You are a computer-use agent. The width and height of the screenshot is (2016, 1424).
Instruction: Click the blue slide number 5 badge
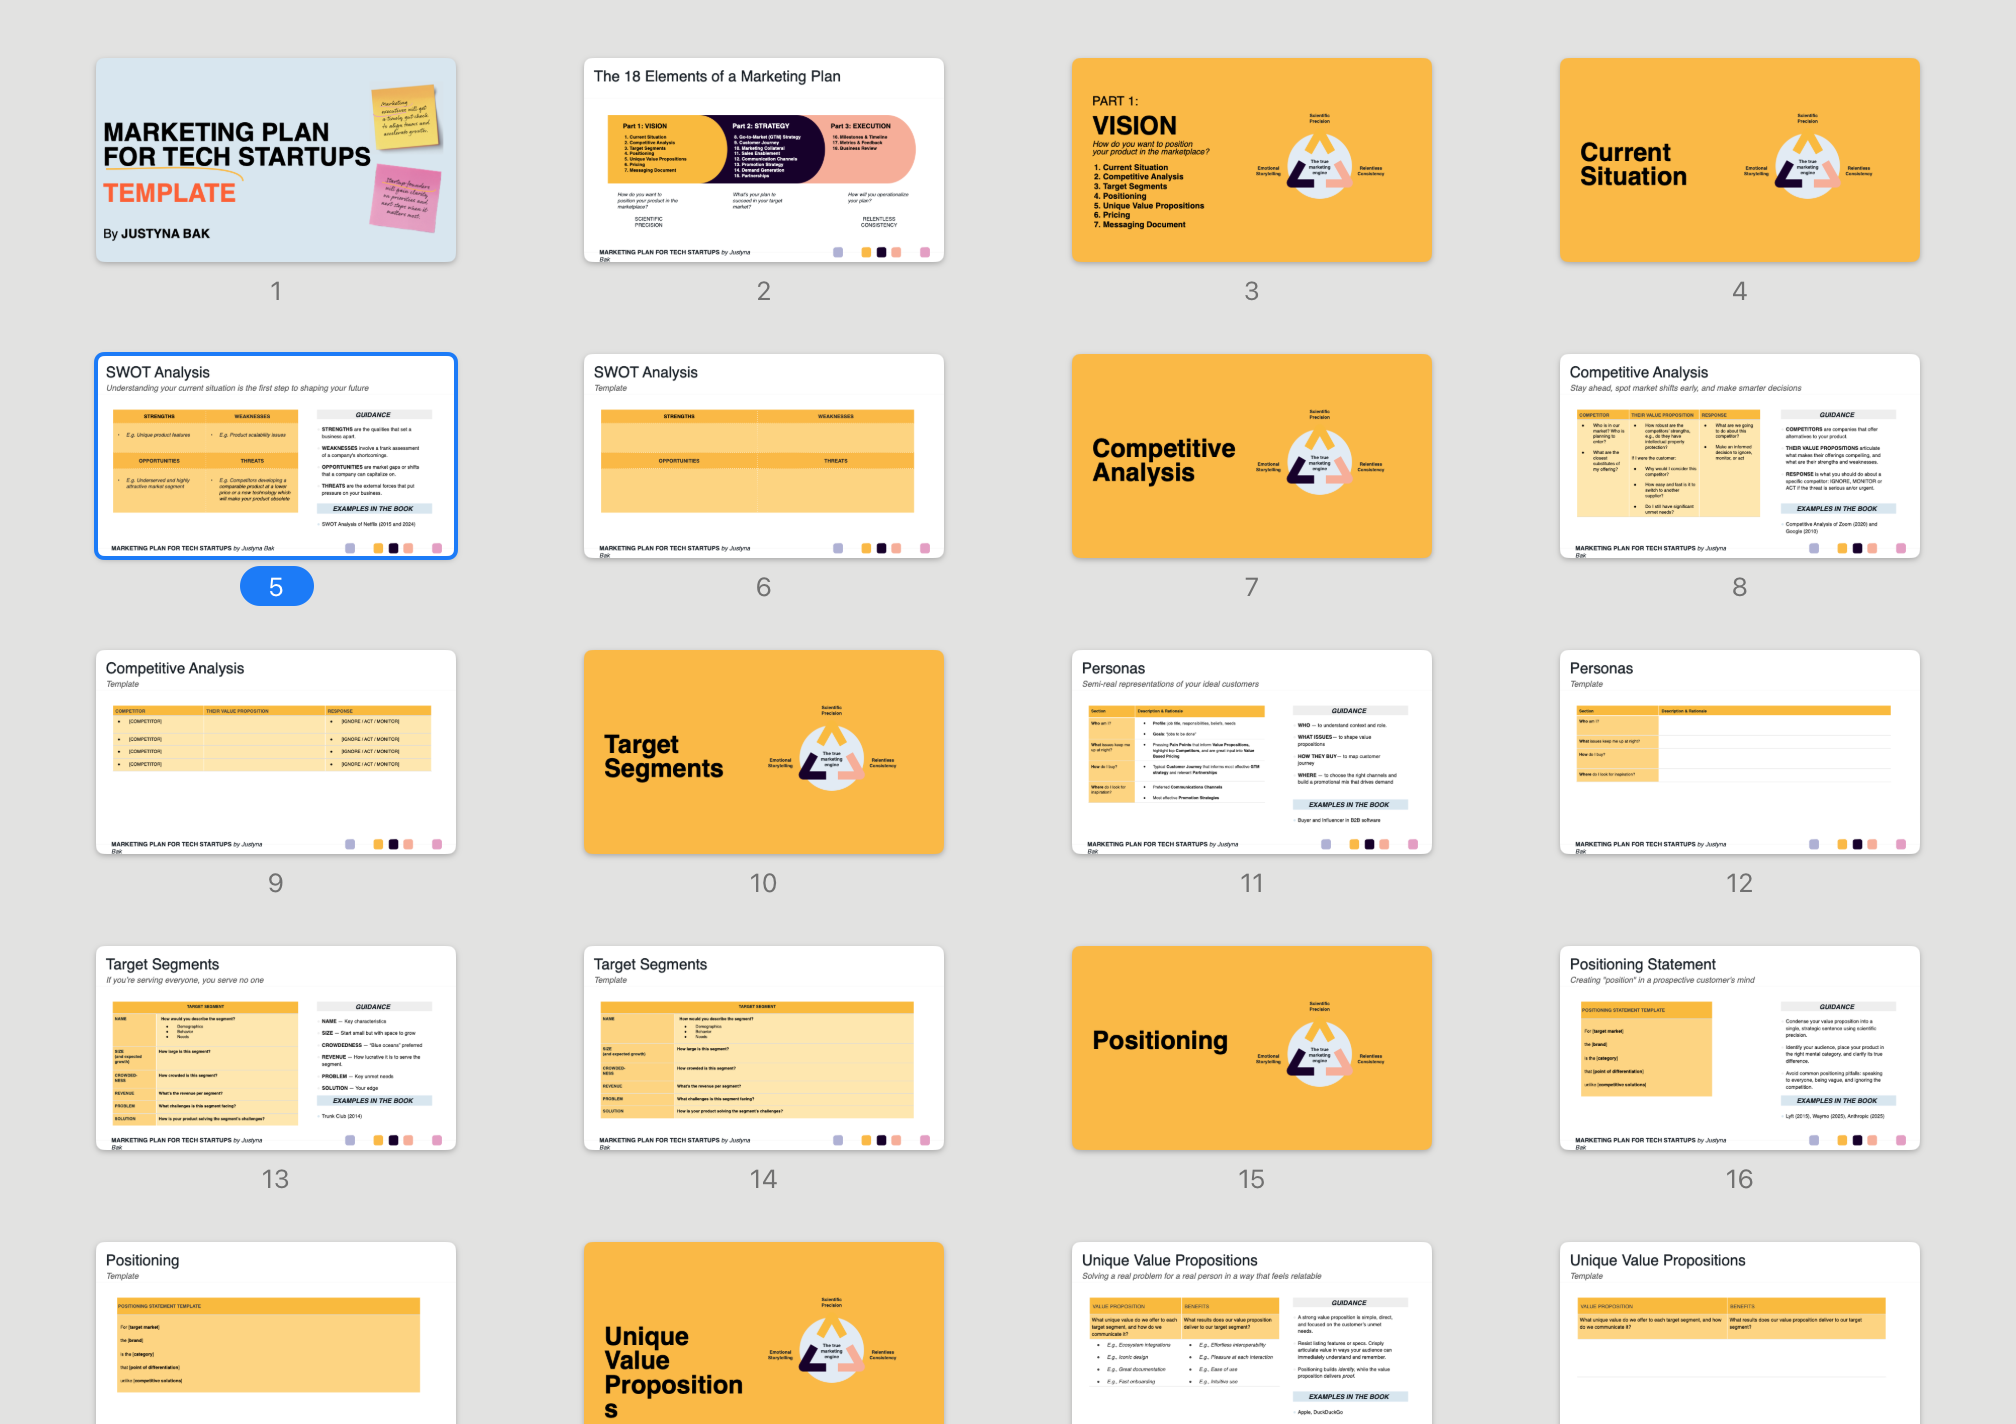(x=276, y=587)
